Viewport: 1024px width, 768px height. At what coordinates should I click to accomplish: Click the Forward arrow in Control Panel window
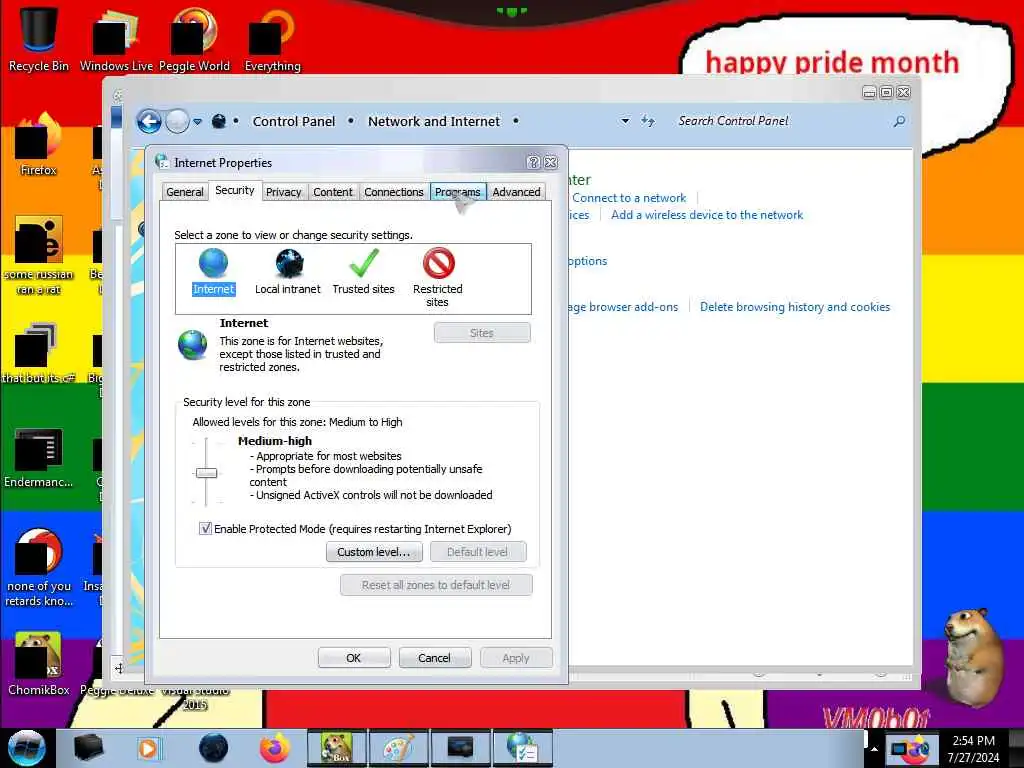pos(177,121)
